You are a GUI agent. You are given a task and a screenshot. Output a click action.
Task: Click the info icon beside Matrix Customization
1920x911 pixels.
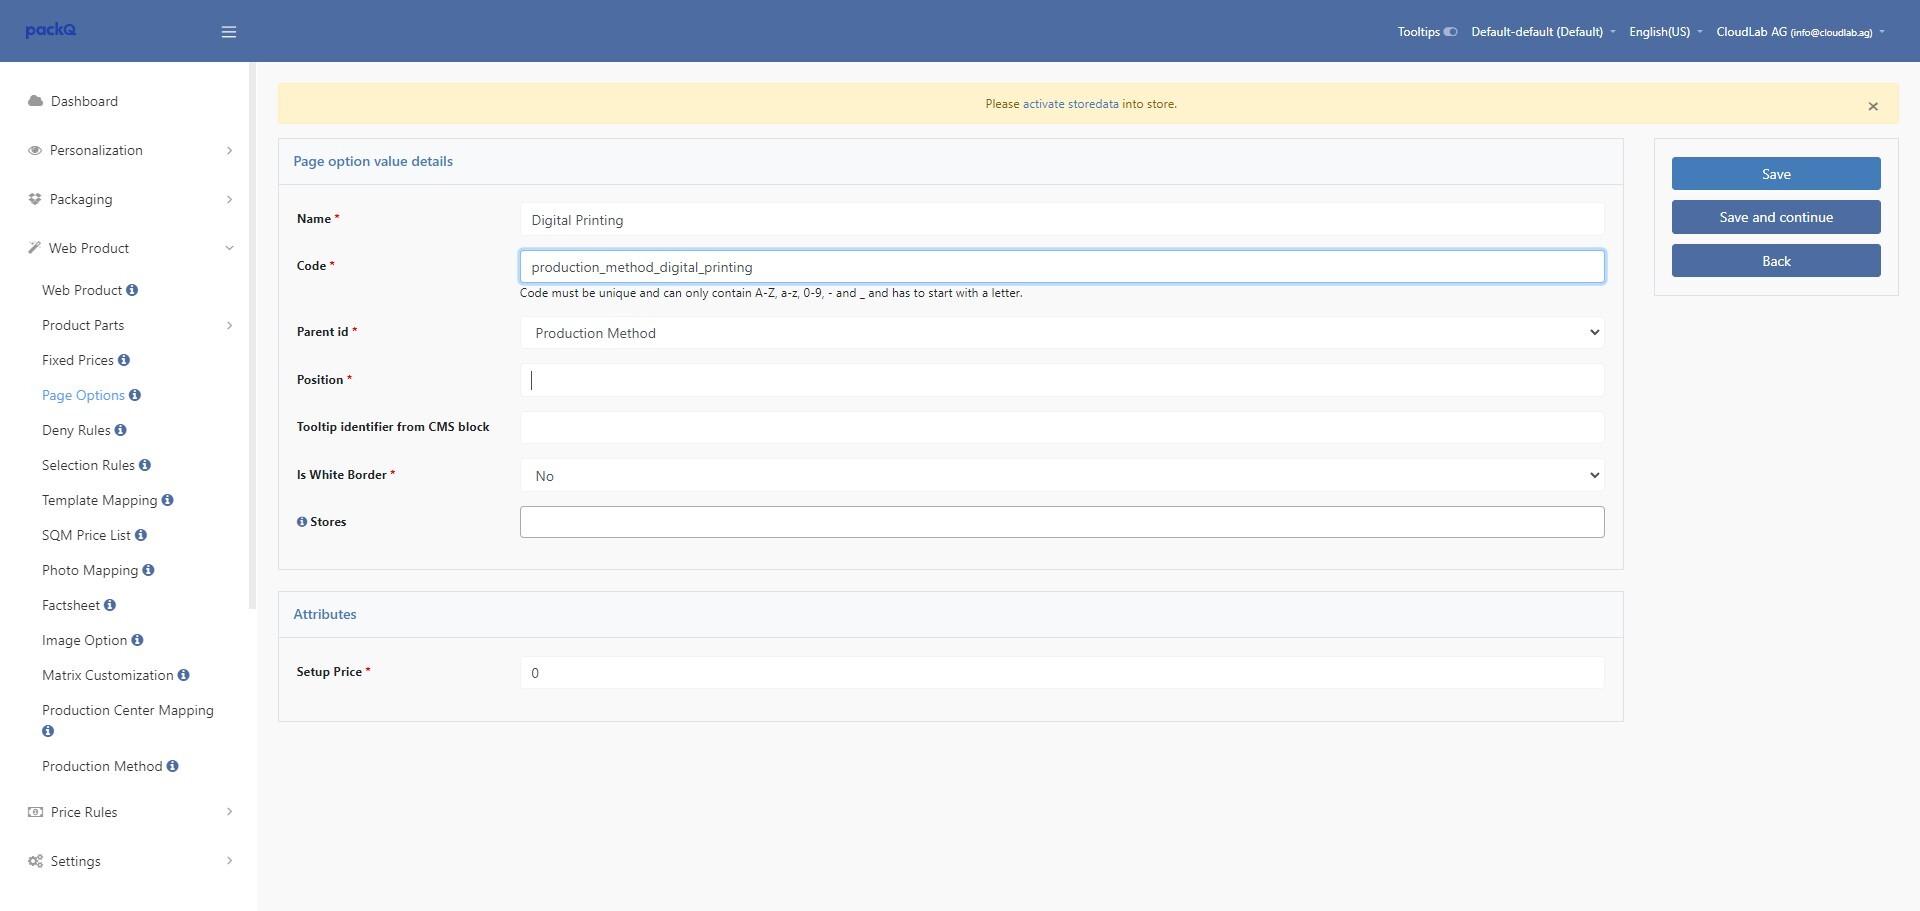pos(183,675)
